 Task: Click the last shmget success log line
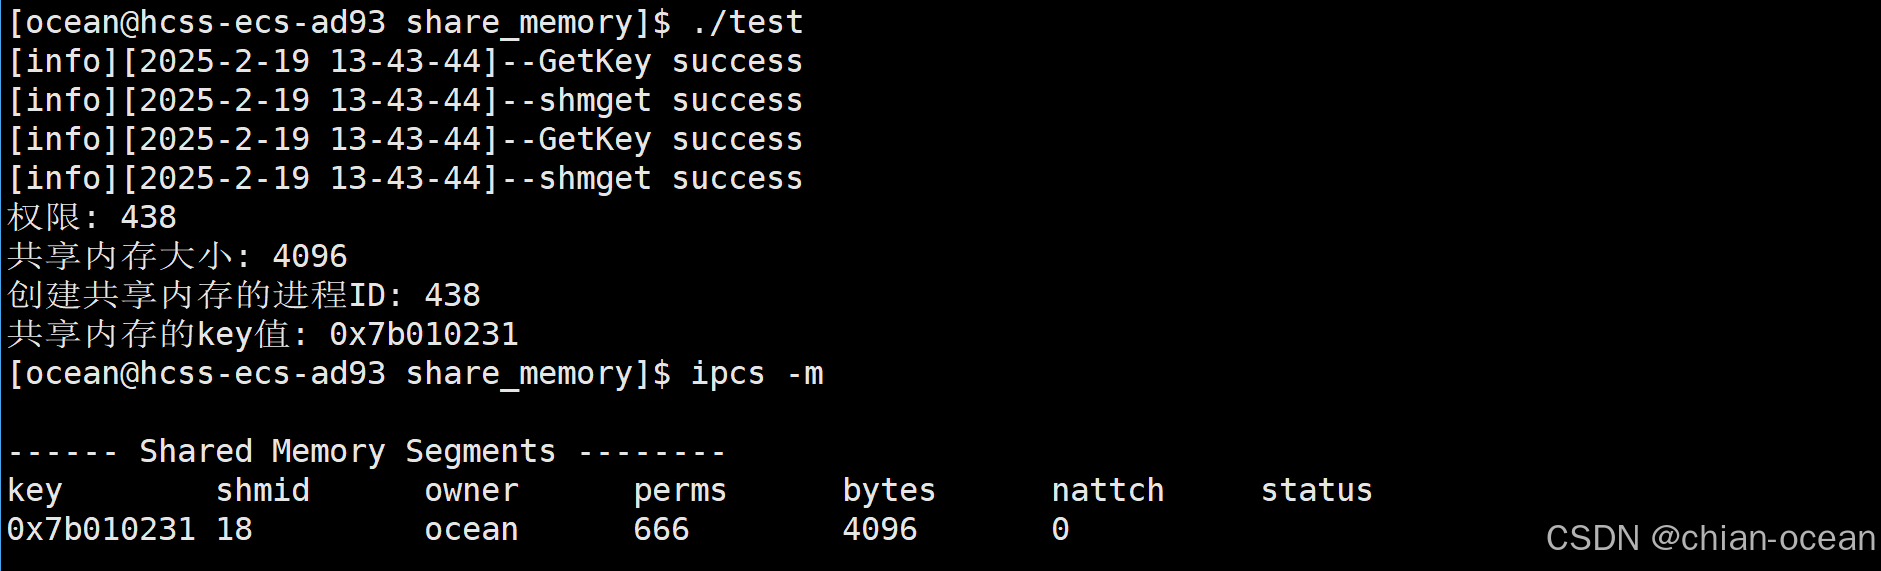pos(405,179)
